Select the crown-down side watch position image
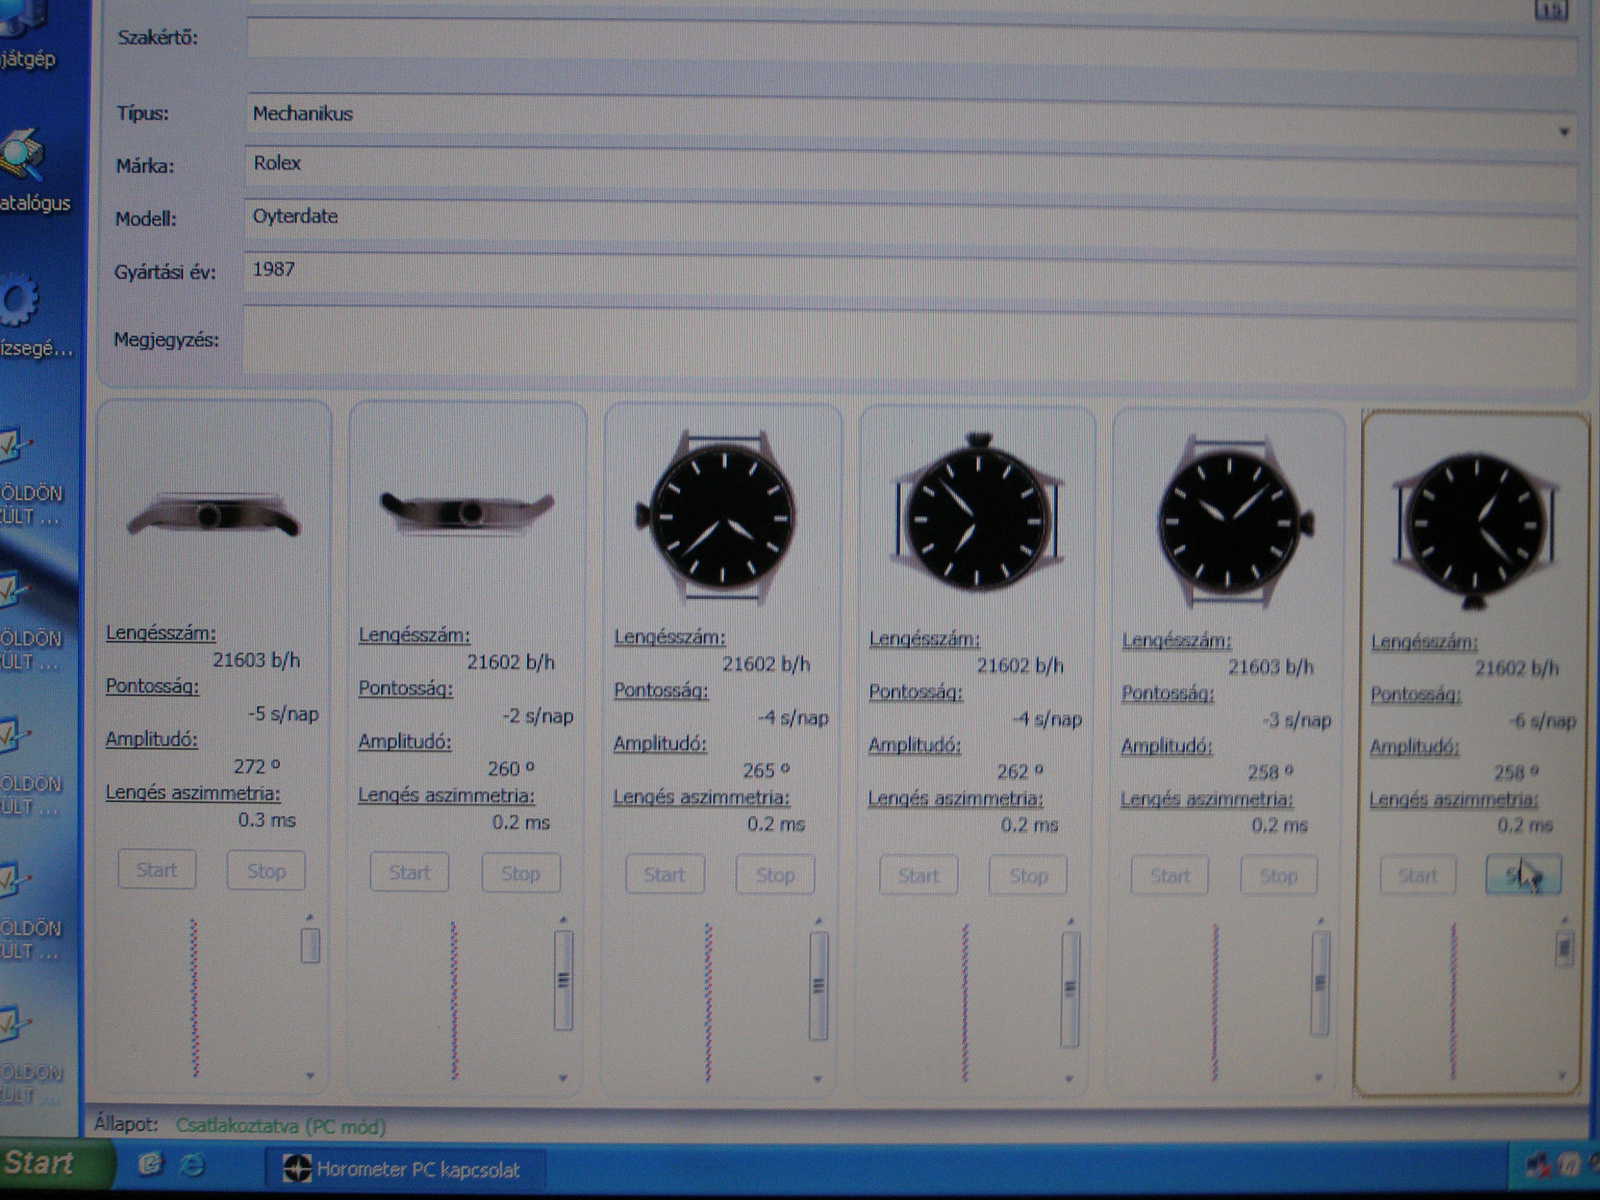 click(x=214, y=516)
